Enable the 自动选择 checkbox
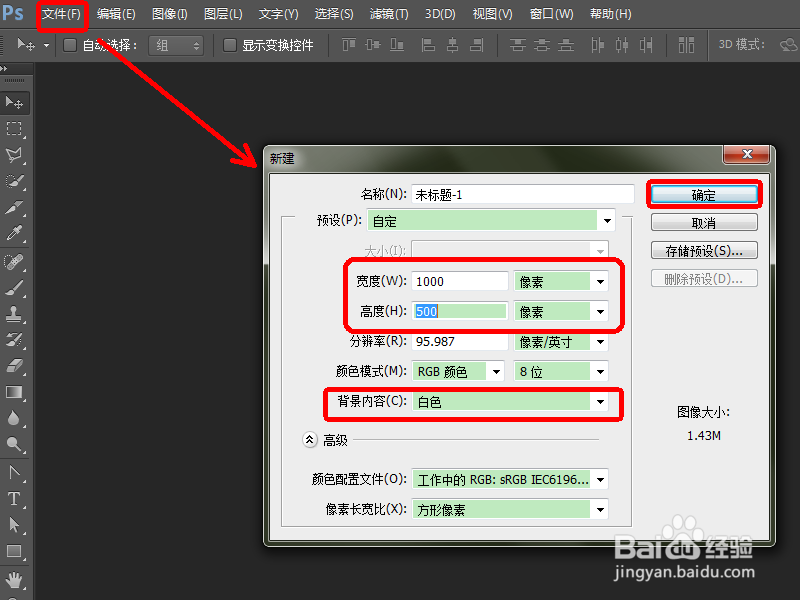This screenshot has width=800, height=600. pyautogui.click(x=70, y=45)
